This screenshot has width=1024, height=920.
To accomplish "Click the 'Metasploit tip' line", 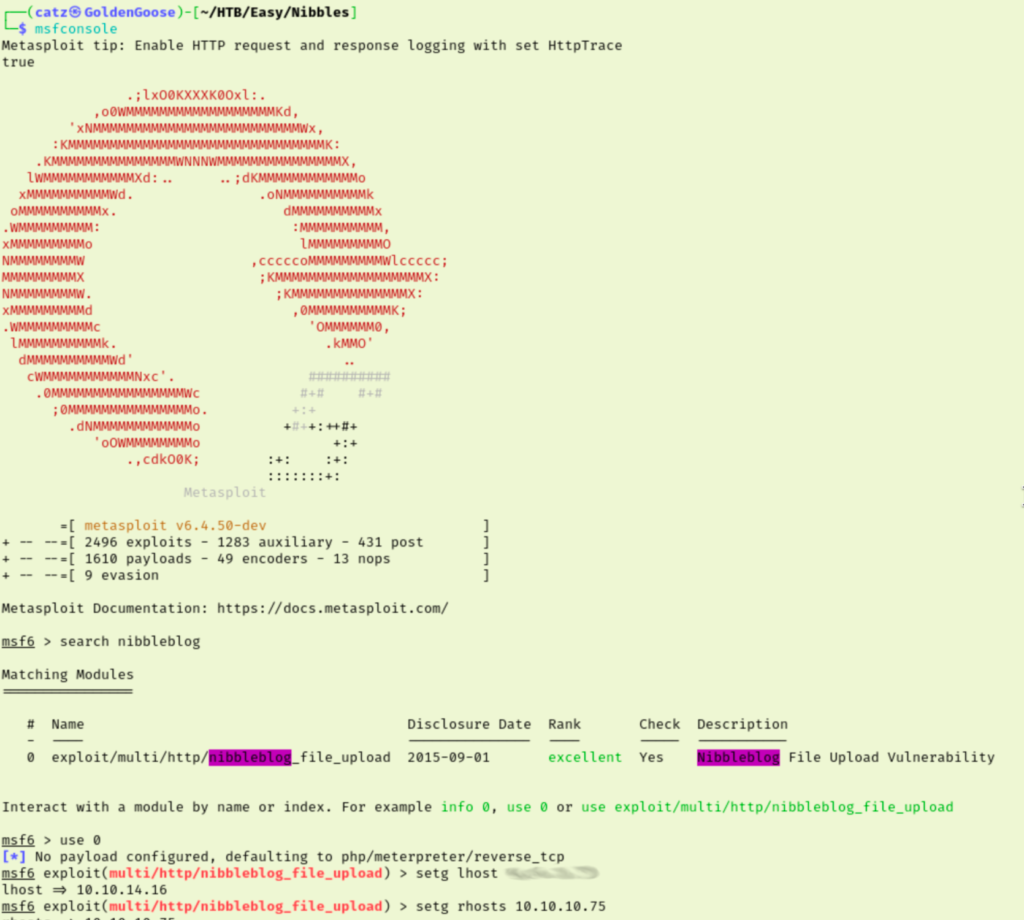I will (x=312, y=54).
